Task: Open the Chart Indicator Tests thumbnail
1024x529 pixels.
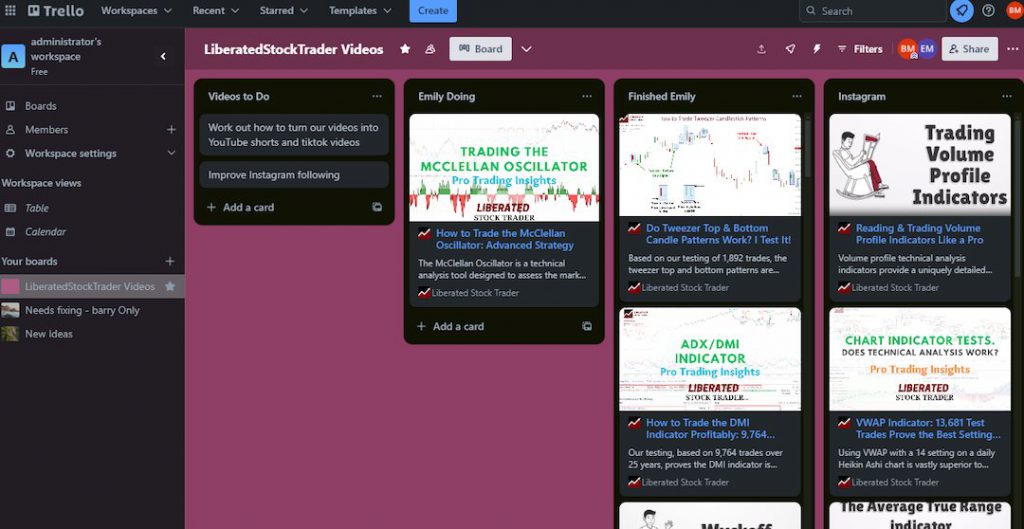Action: click(x=920, y=359)
